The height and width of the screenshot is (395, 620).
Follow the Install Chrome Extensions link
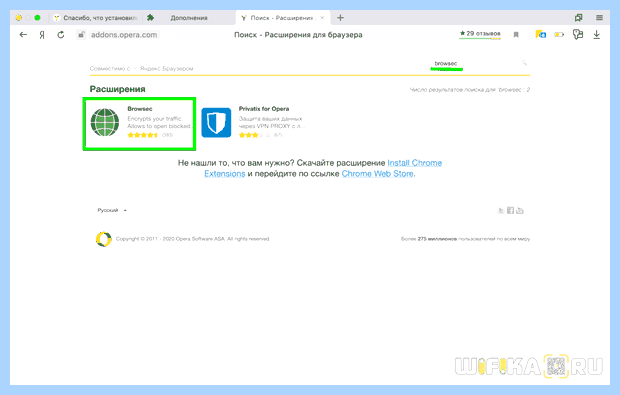click(x=323, y=168)
